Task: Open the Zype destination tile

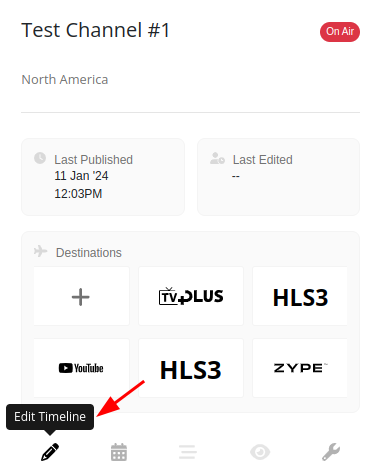Action: pos(300,368)
